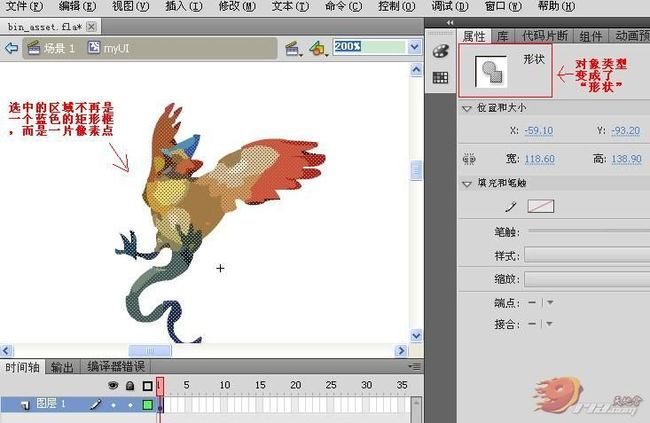The image size is (650, 423).
Task: Switch to the 输出 output tab
Action: tap(62, 367)
